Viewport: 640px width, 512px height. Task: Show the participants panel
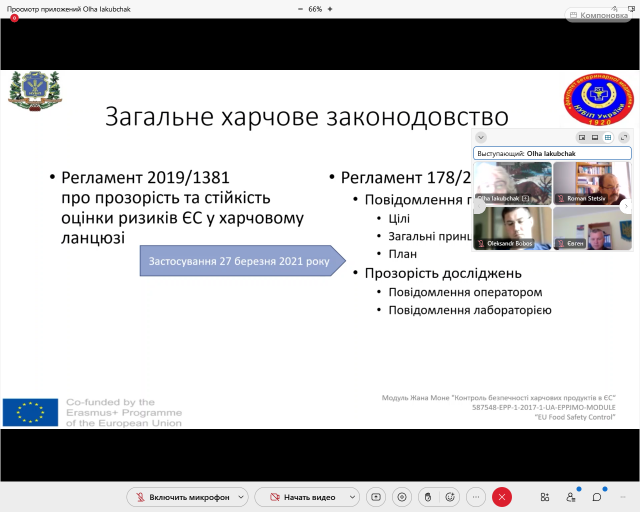tap(571, 497)
